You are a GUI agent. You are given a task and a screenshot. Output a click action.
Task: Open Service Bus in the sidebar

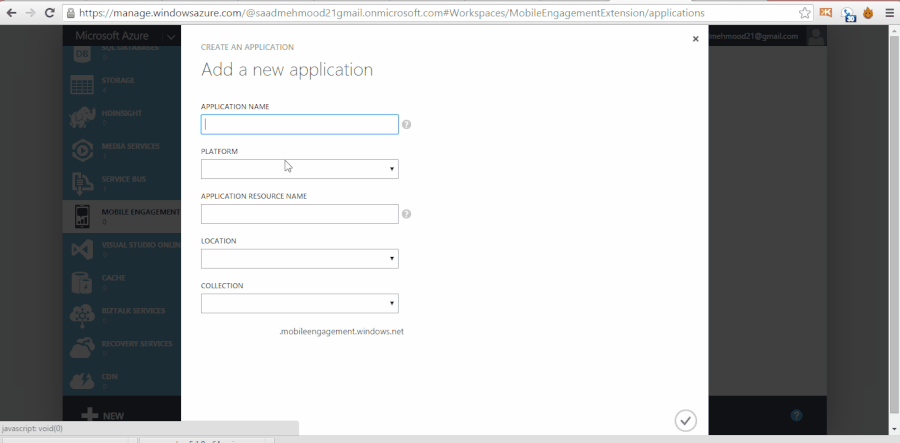122,183
